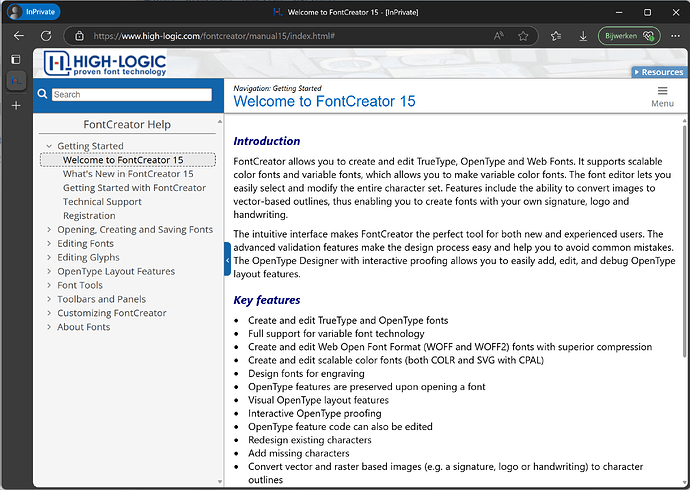Open the Editing Fonts section

pyautogui.click(x=85, y=244)
